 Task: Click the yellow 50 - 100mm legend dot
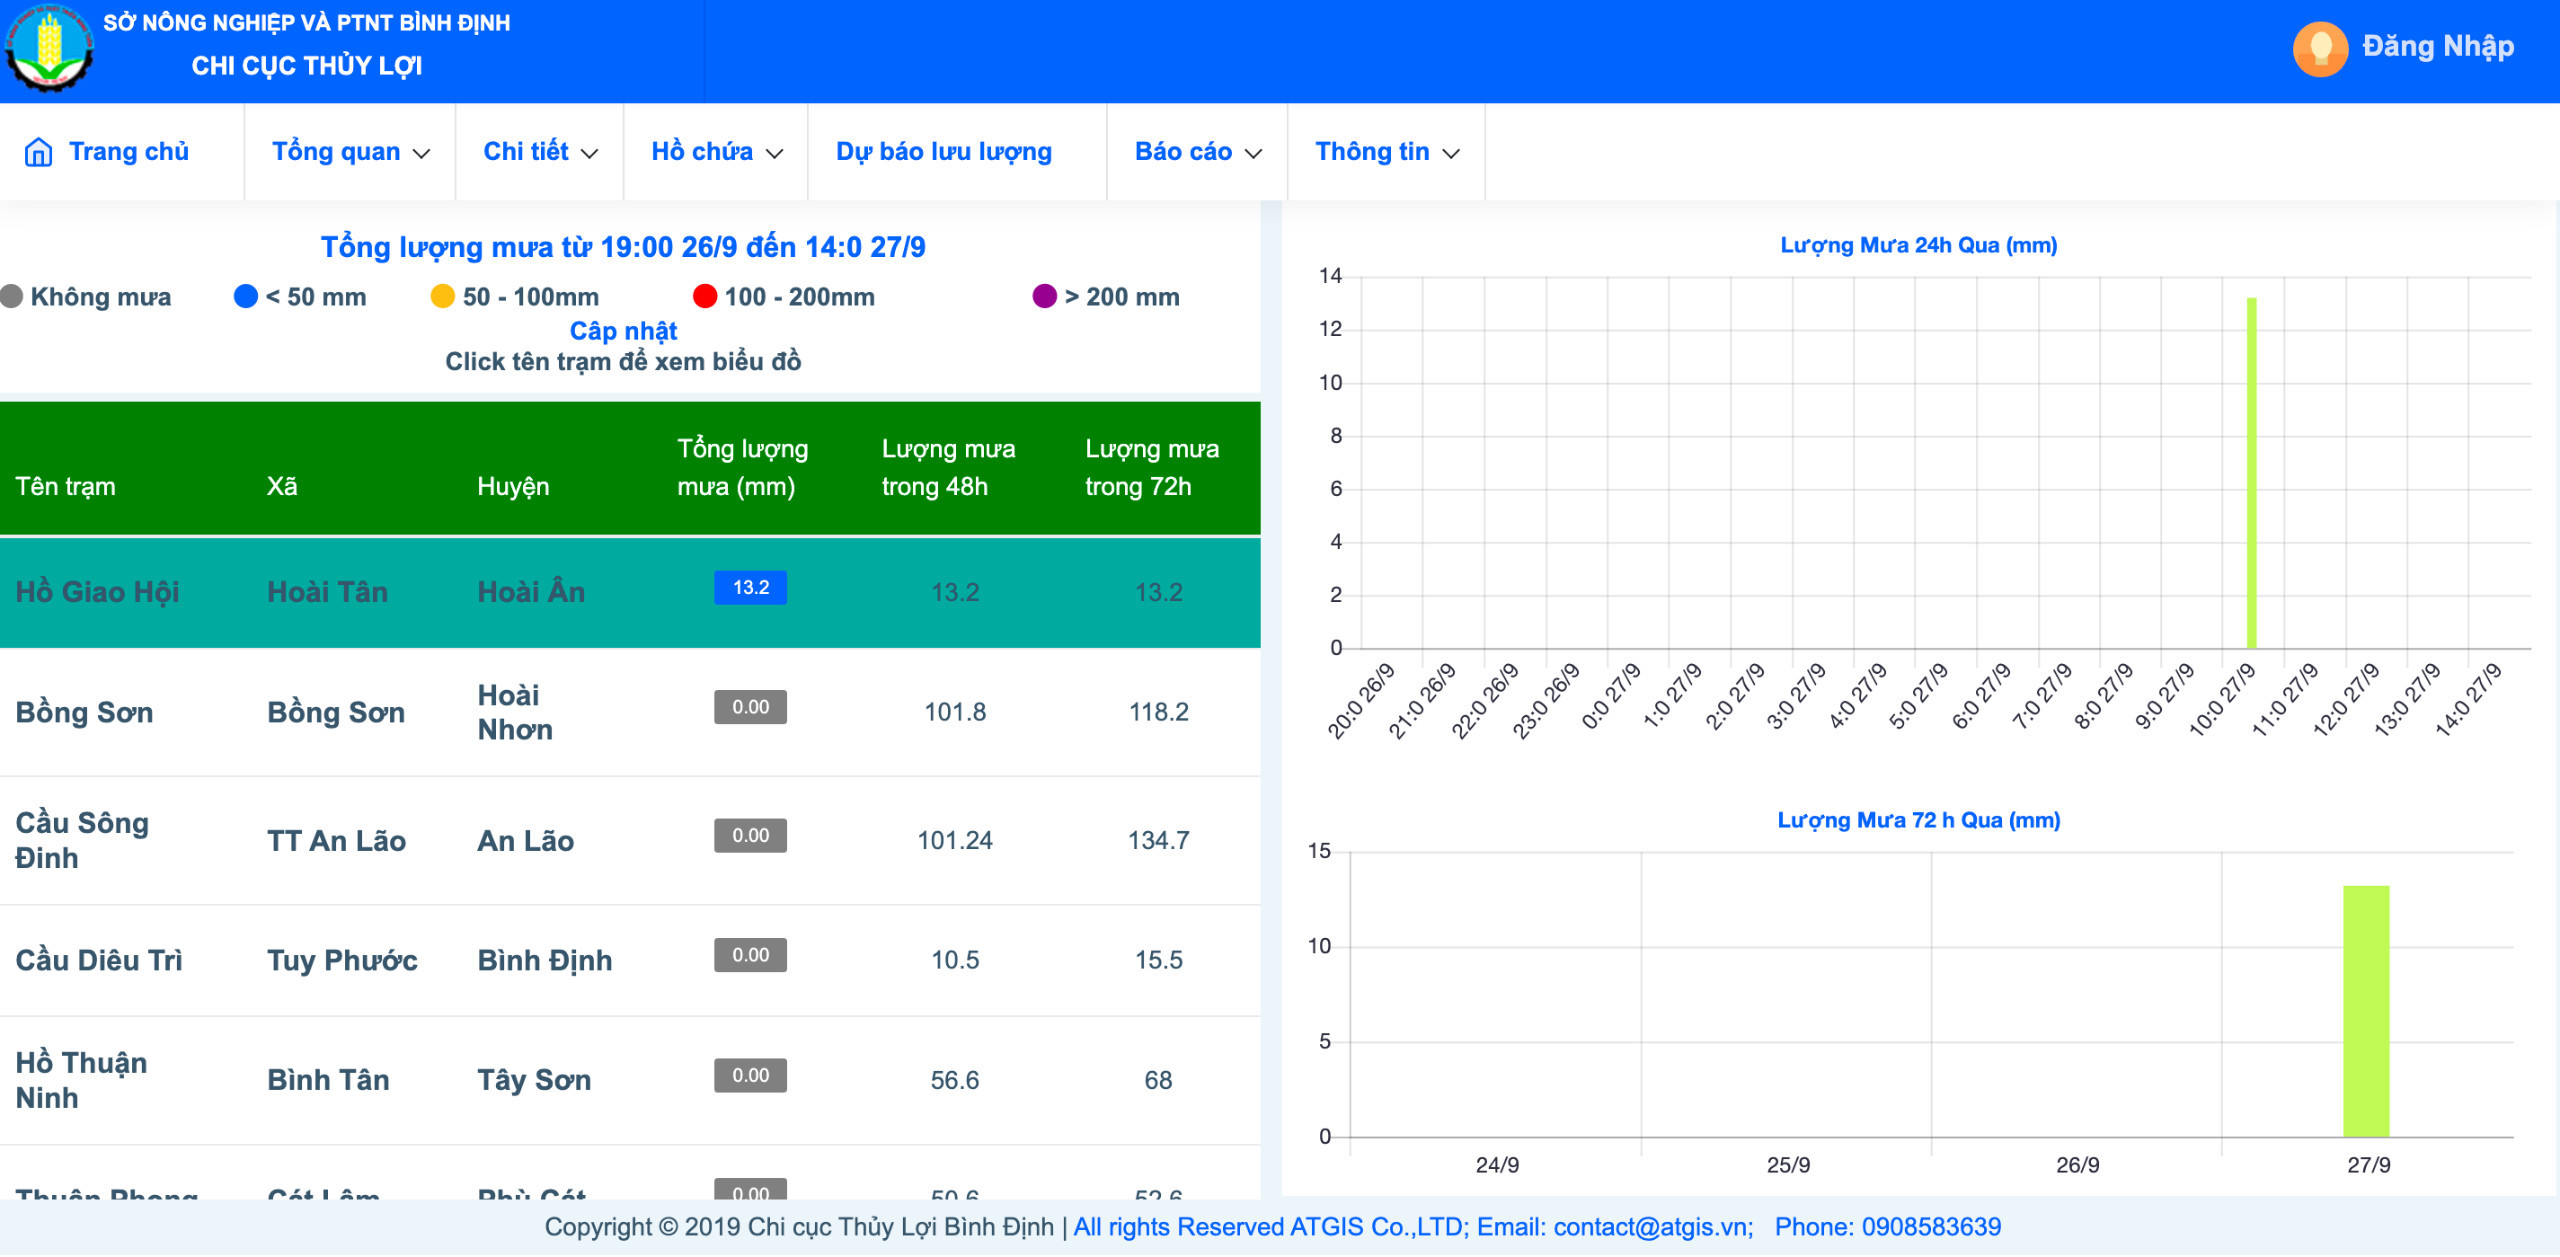[x=442, y=297]
